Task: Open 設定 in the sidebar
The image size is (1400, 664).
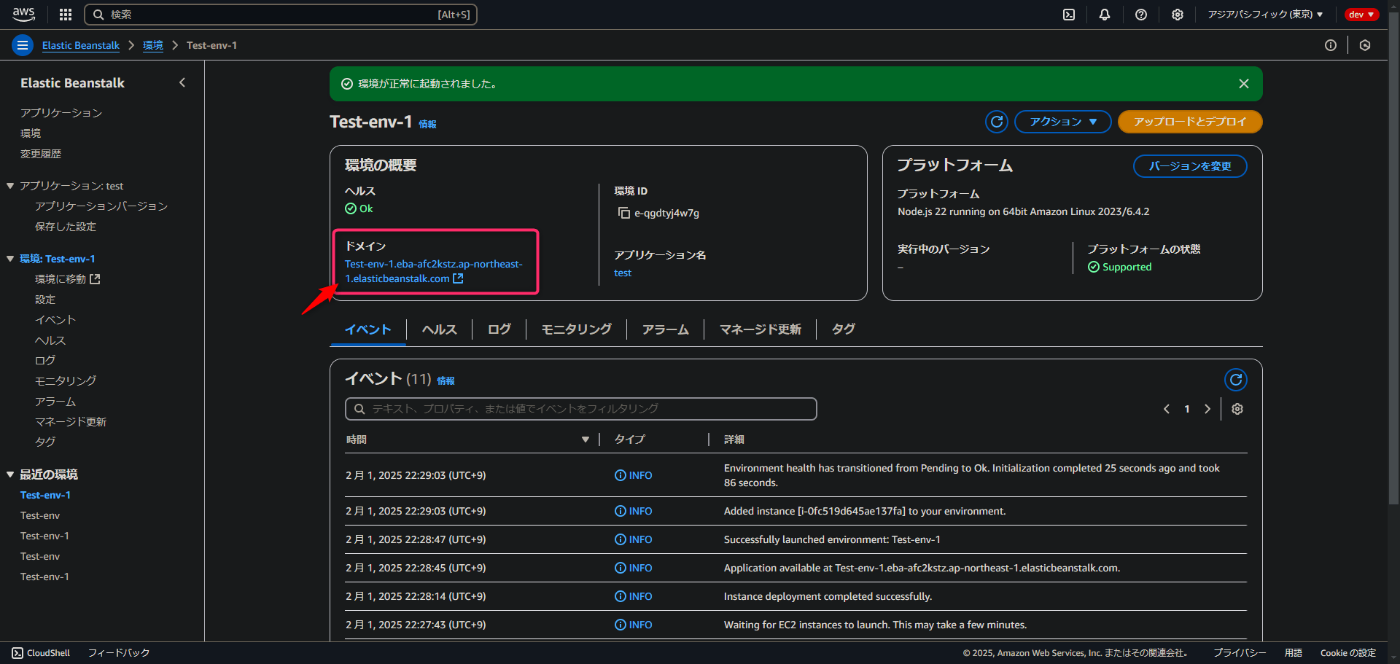Action: coord(45,299)
